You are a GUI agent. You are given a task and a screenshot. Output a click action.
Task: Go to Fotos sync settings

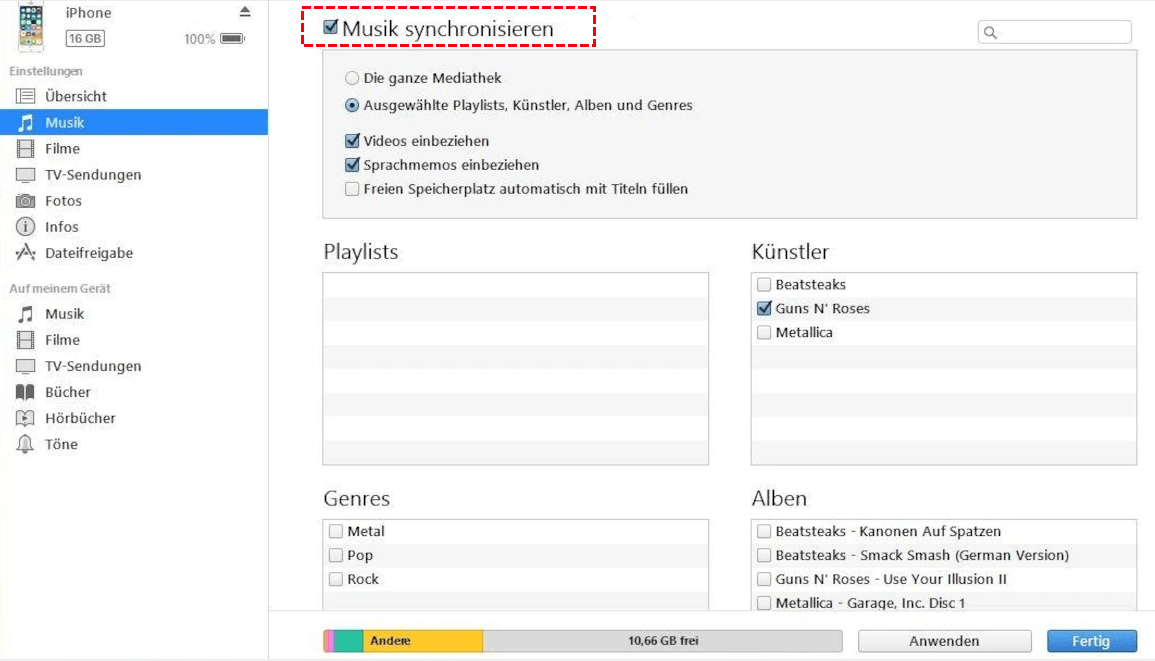(x=62, y=200)
